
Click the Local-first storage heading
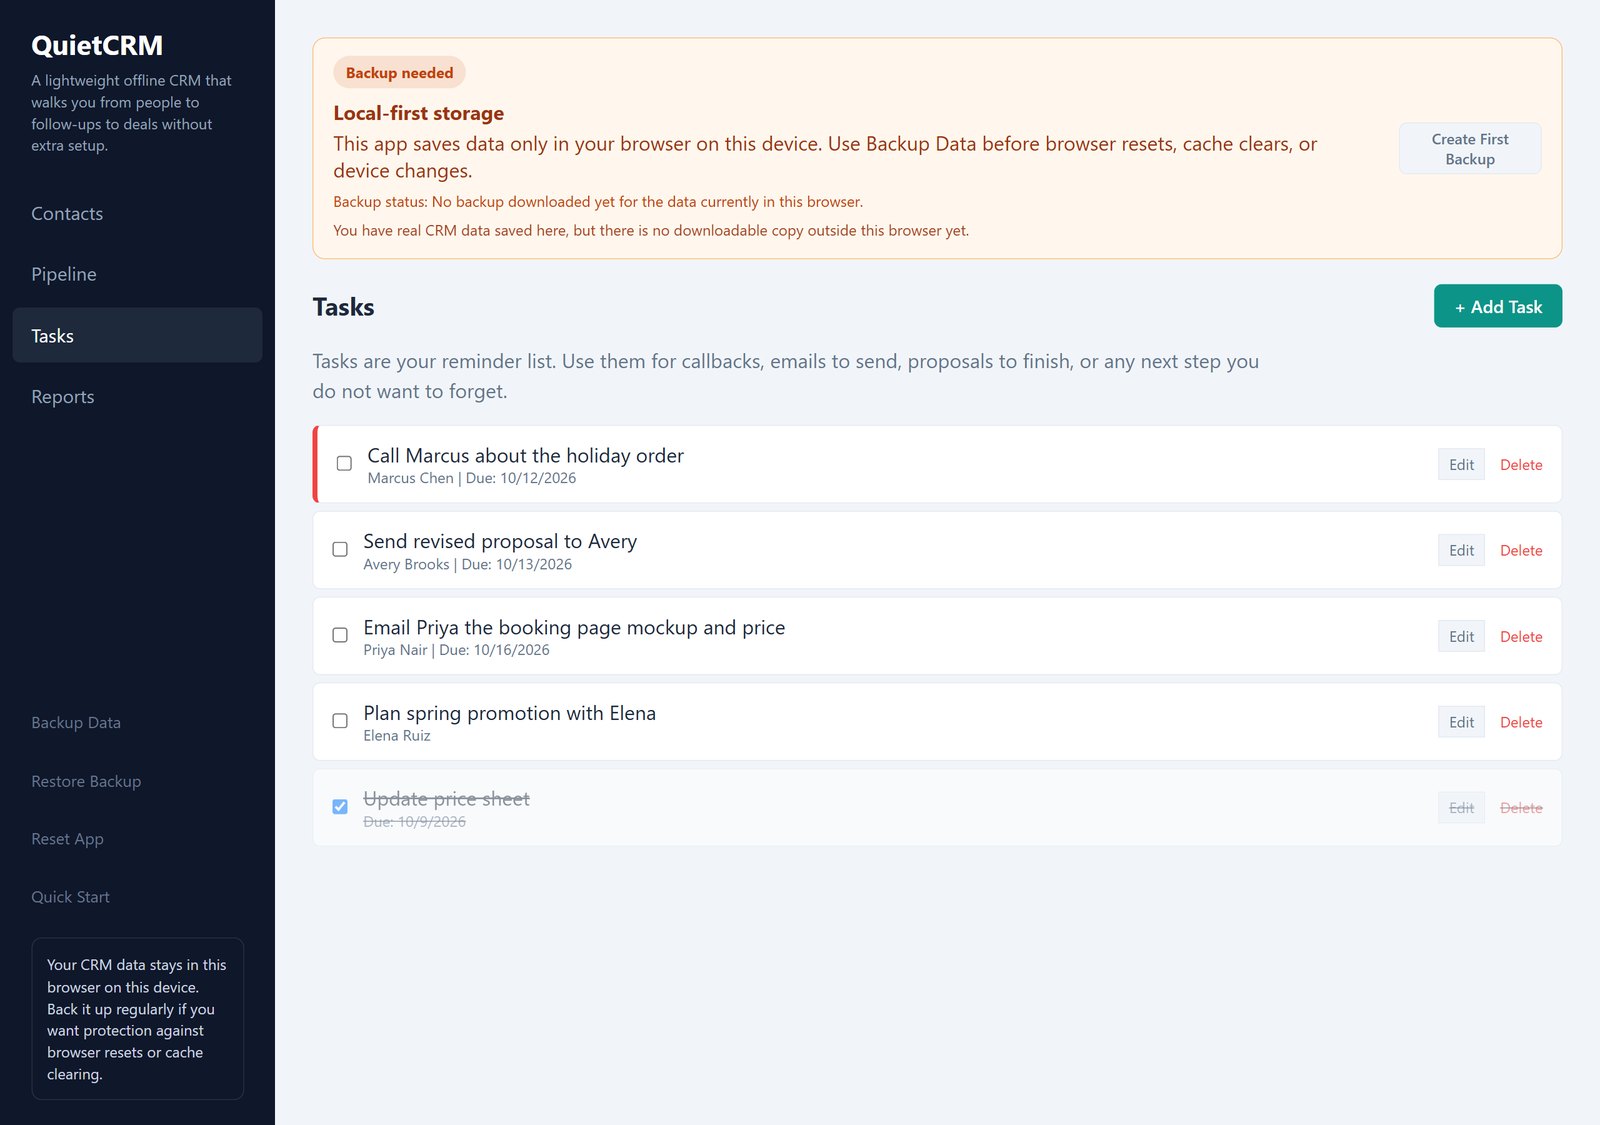pyautogui.click(x=419, y=113)
